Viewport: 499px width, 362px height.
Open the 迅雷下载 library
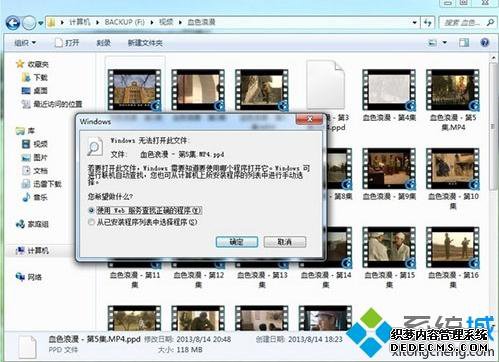coord(42,184)
